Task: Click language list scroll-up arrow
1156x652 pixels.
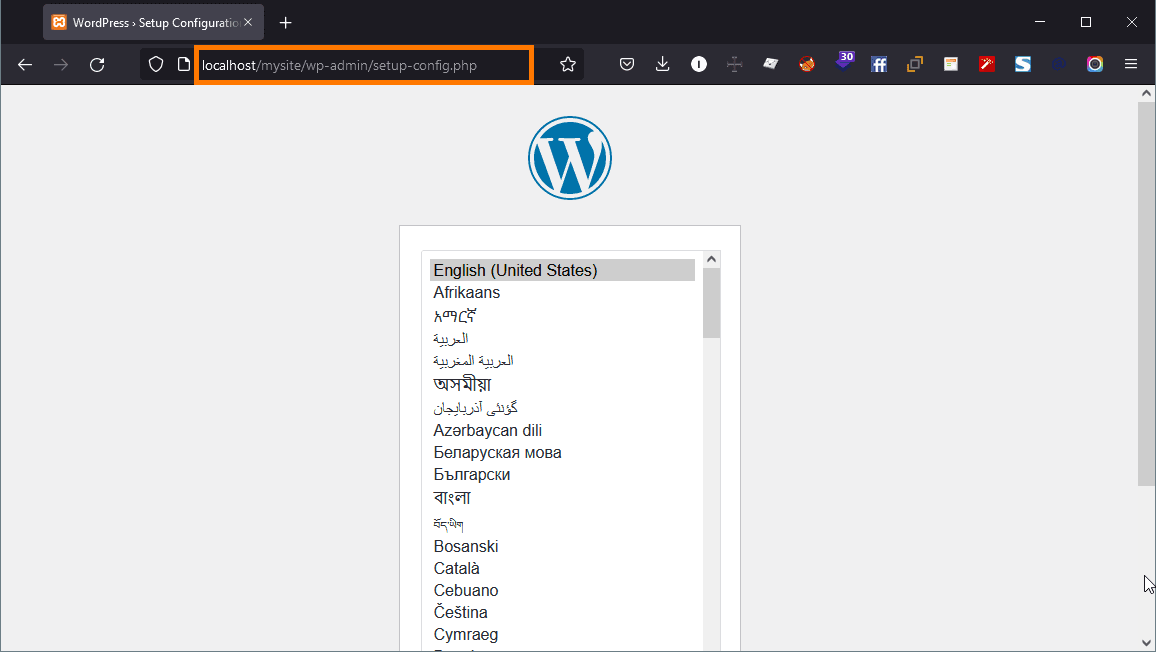Action: click(711, 259)
